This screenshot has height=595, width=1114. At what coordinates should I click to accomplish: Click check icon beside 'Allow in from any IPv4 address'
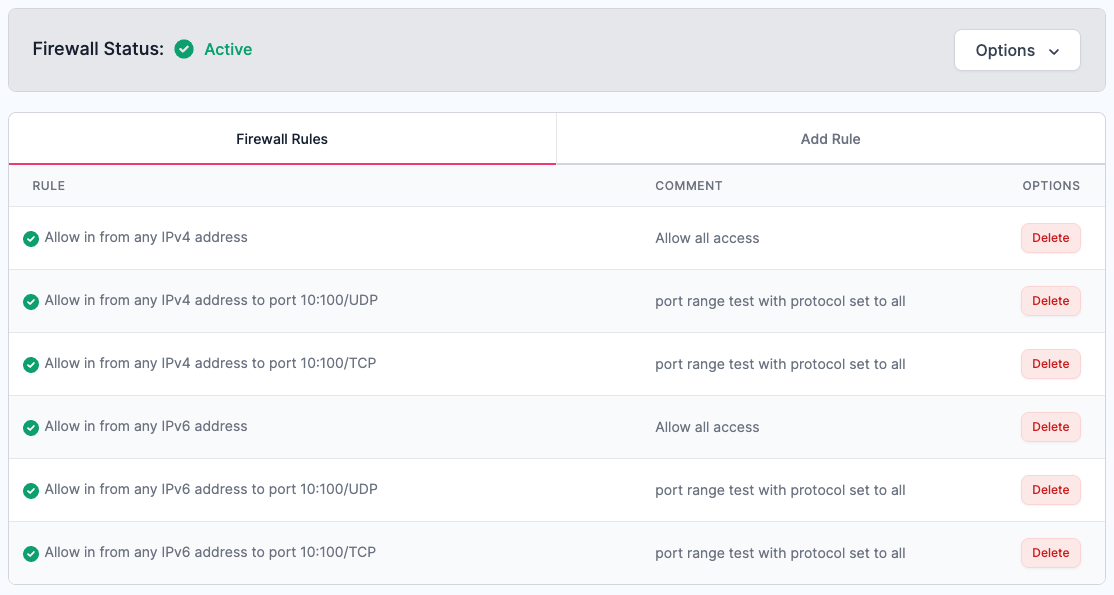[x=31, y=239]
